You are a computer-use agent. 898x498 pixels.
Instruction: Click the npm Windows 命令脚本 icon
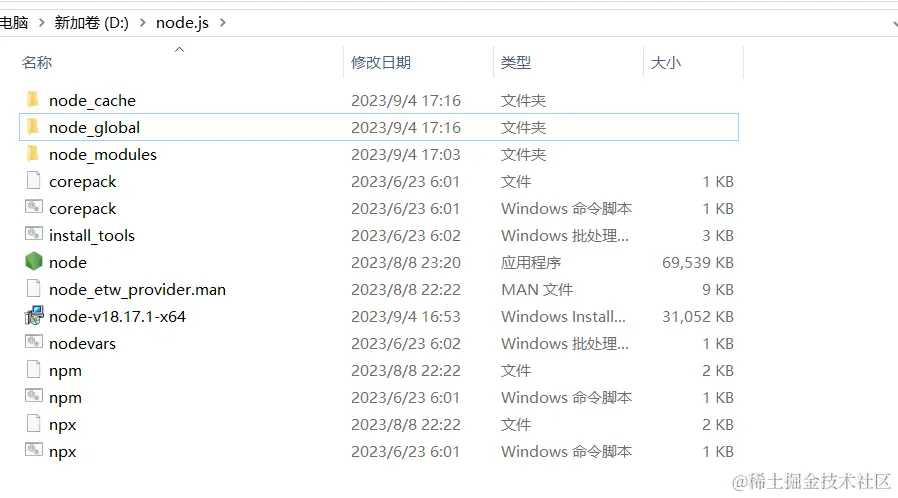coord(33,396)
